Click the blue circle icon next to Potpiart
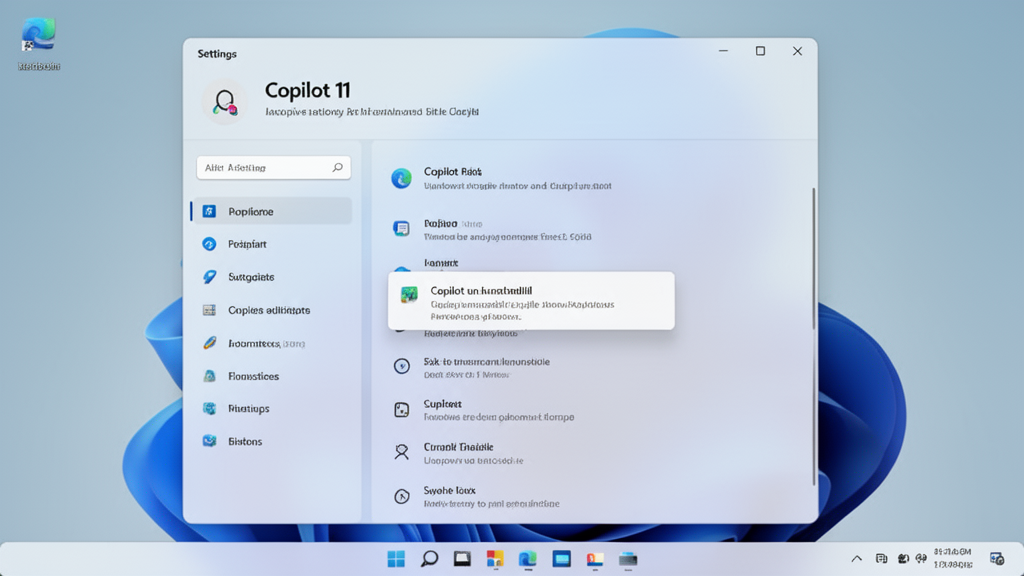 point(209,244)
